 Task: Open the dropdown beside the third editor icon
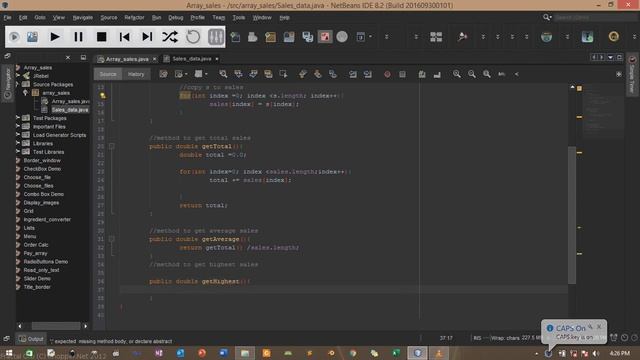point(207,74)
